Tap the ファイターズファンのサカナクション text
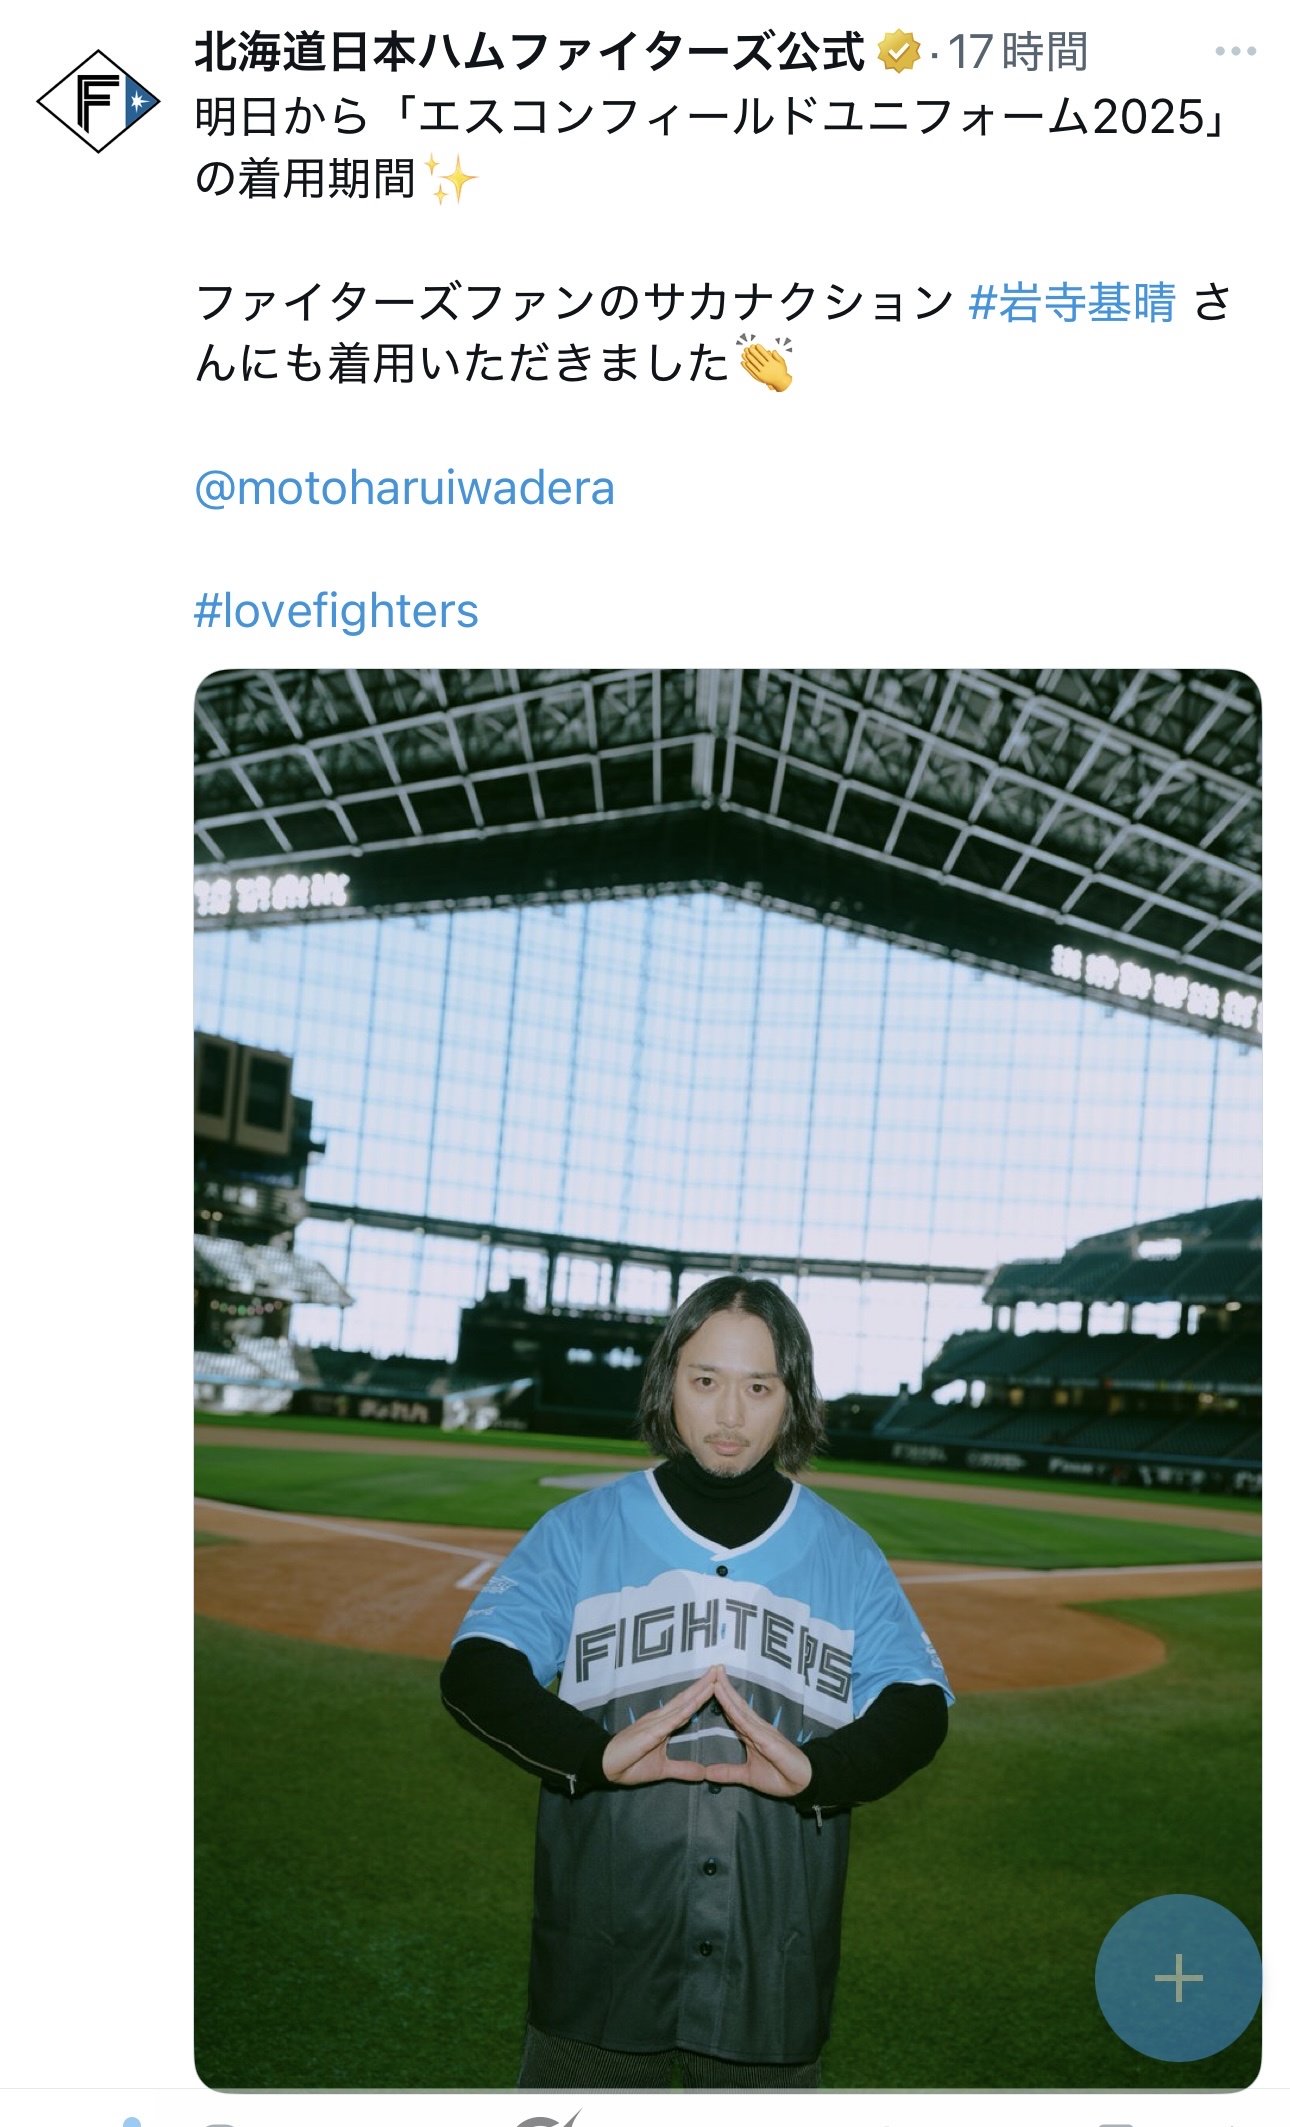Screen dimensions: 1290x2127 click(x=574, y=302)
